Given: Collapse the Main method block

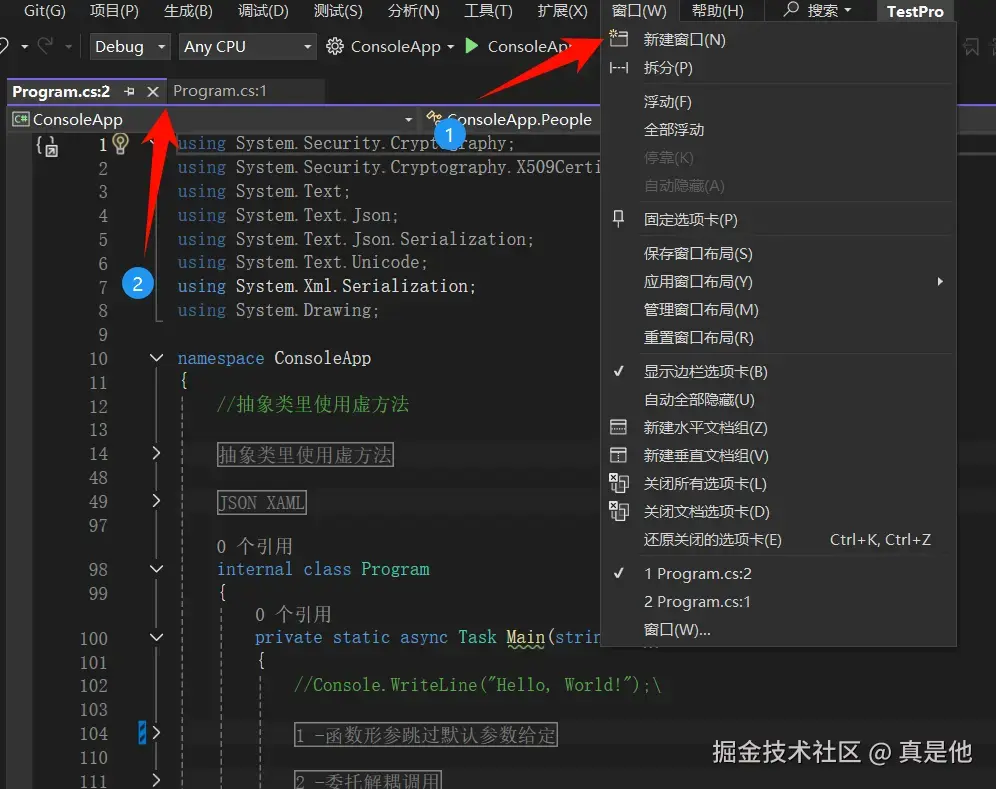Looking at the screenshot, I should point(156,637).
